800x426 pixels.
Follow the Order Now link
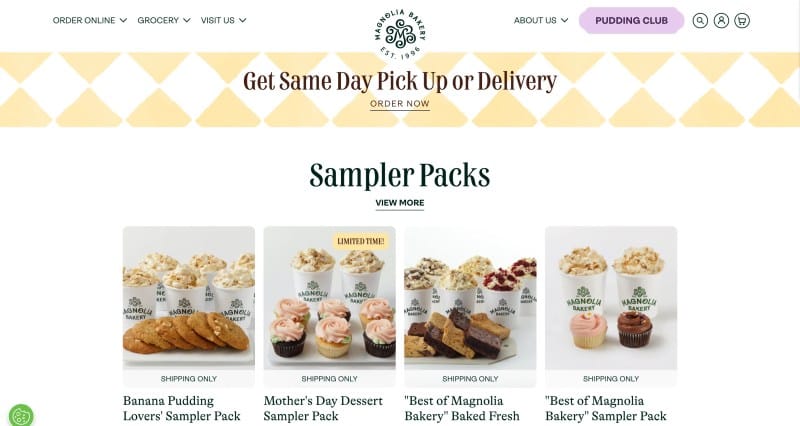click(399, 104)
